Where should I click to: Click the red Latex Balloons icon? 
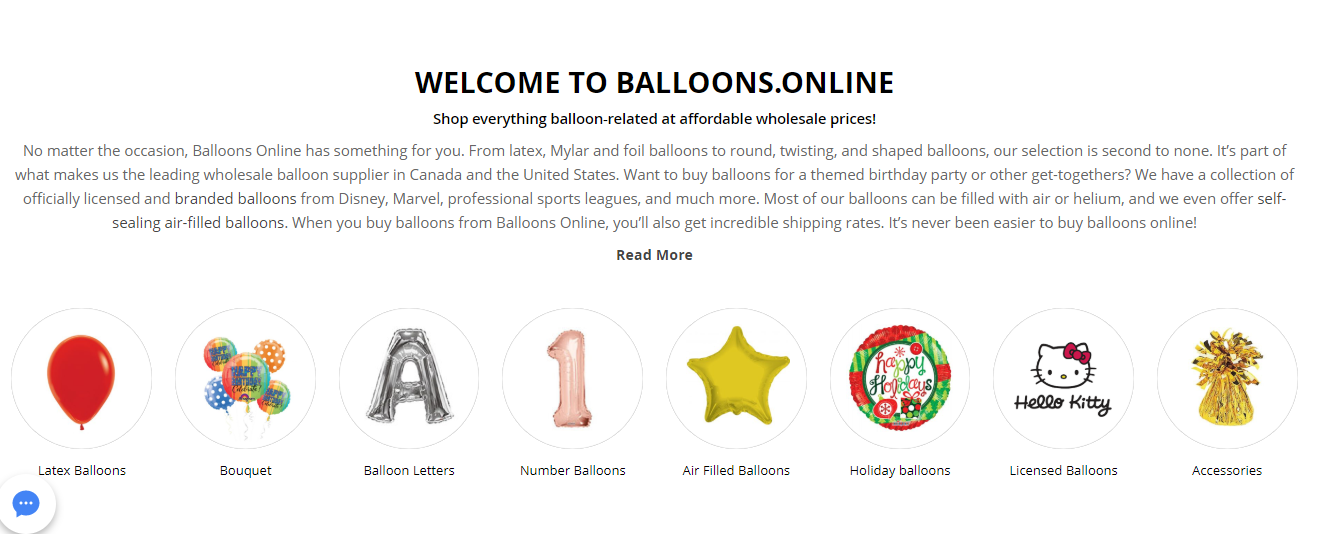point(81,379)
